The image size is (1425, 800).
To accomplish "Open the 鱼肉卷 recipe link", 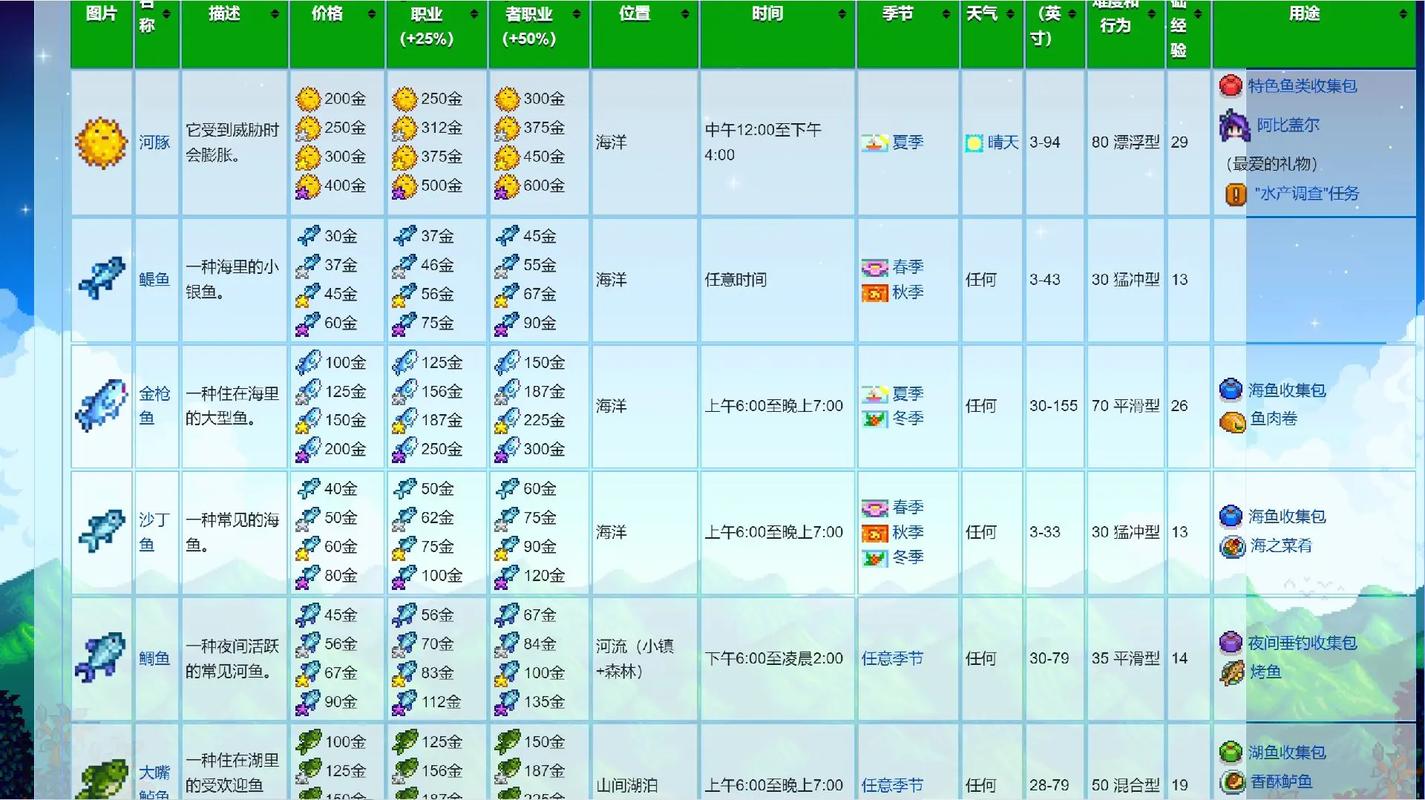I will coord(1273,420).
